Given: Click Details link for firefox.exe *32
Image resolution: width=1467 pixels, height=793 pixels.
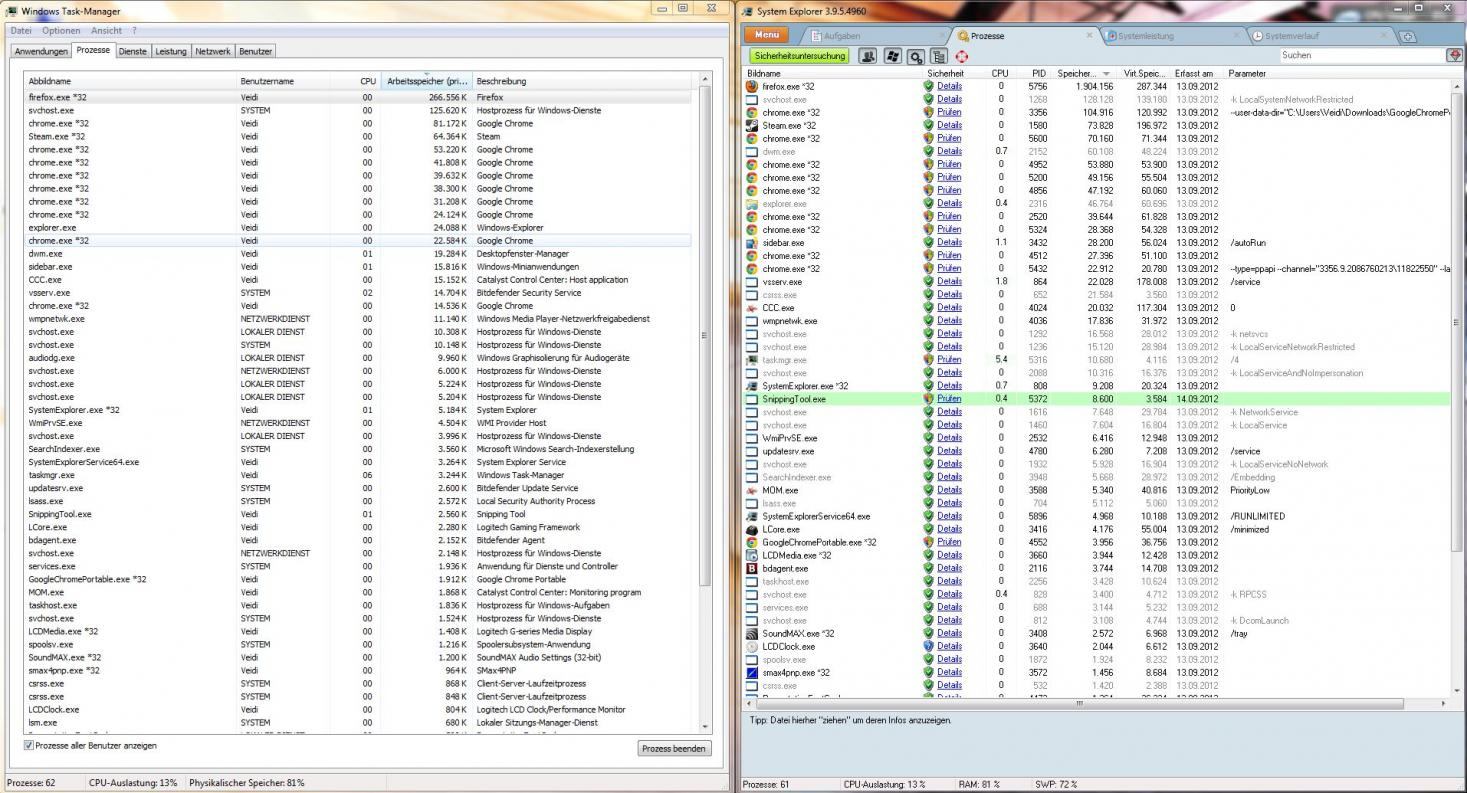Looking at the screenshot, I should (949, 86).
